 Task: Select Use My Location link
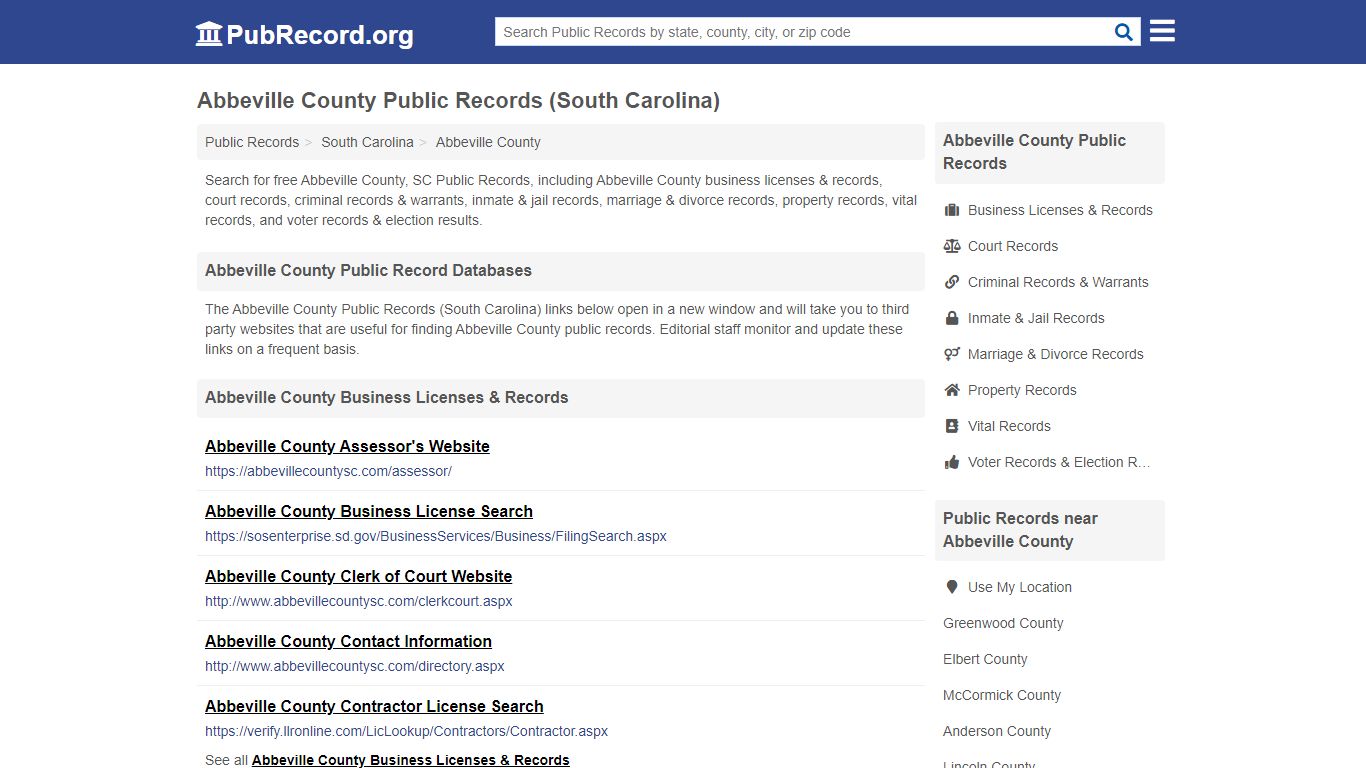[1020, 587]
